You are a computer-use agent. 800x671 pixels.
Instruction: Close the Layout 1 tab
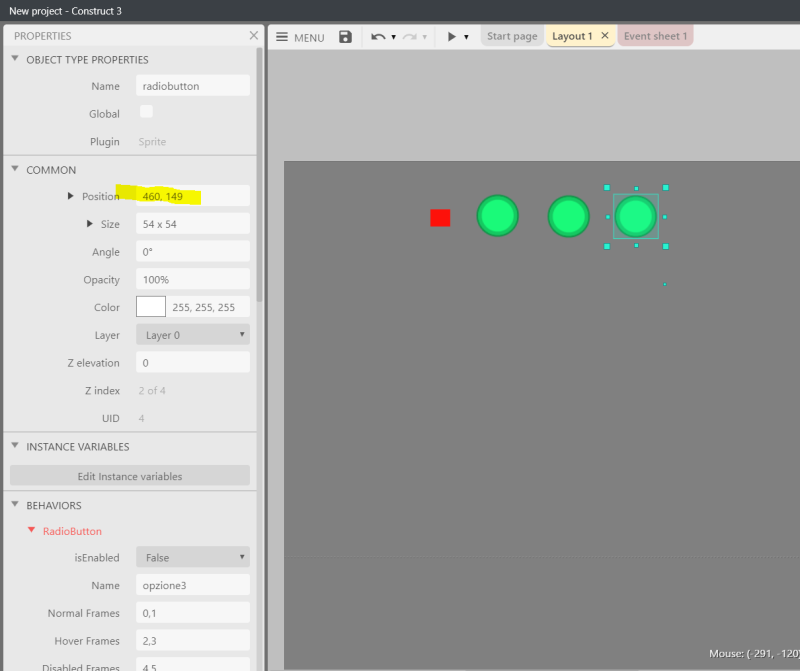click(x=605, y=36)
